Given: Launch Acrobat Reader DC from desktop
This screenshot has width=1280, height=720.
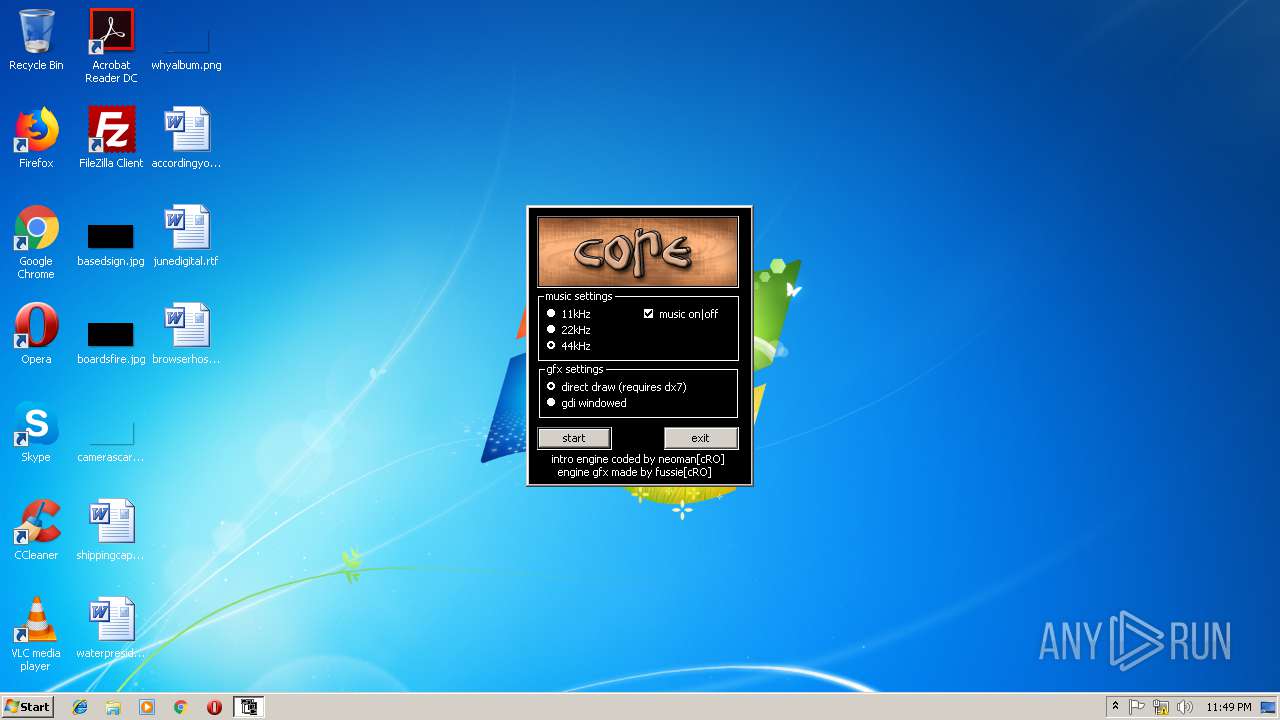Looking at the screenshot, I should tap(111, 46).
